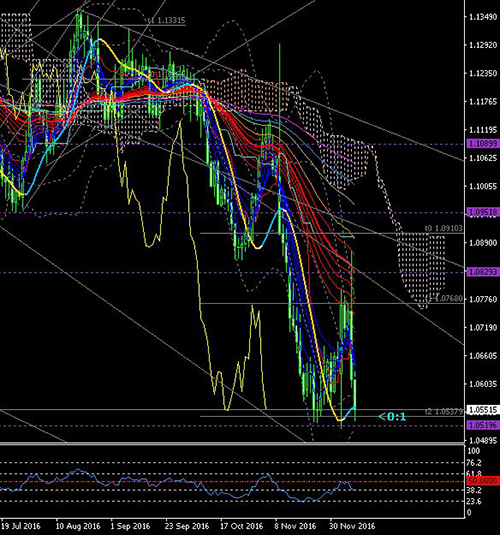Click the 1.11195 price axis label
Image resolution: width=500 pixels, height=535 pixels.
[x=483, y=130]
